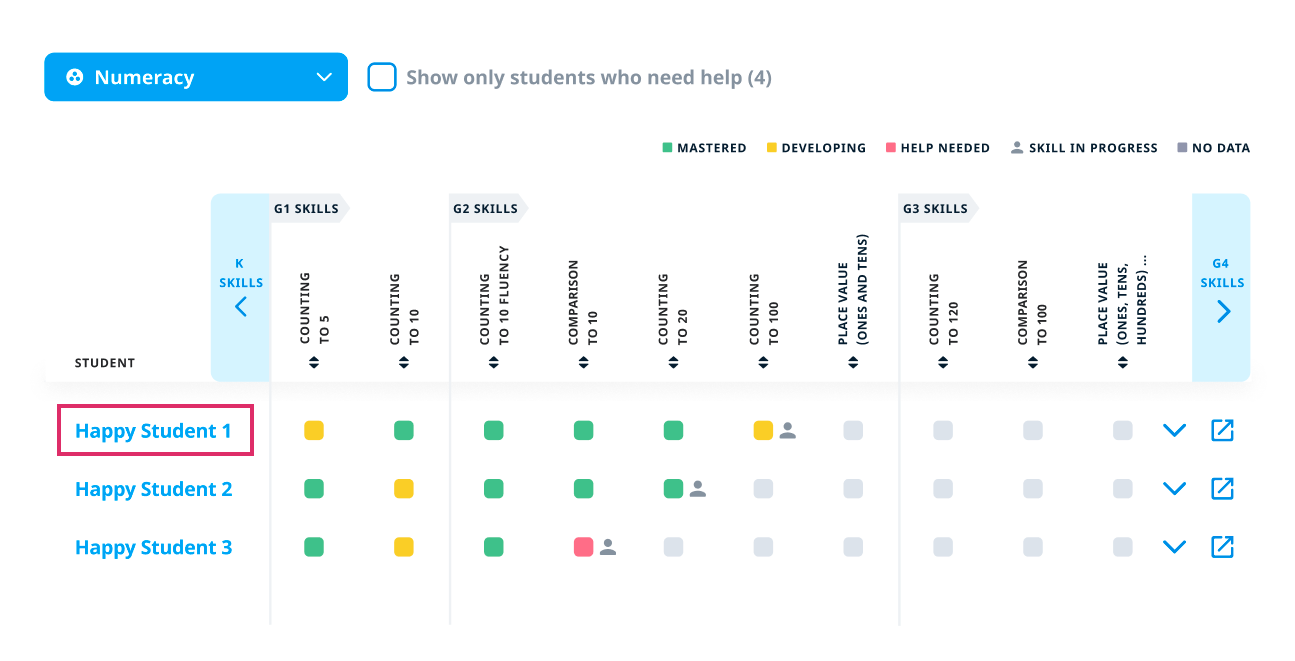Click Happy Student 1 yellow Counting to 5 square
This screenshot has height=661, width=1295.
[x=314, y=431]
